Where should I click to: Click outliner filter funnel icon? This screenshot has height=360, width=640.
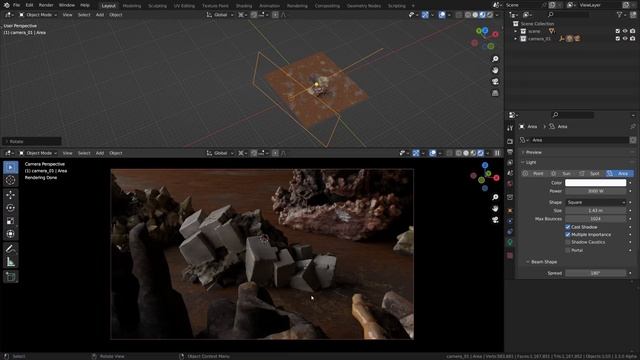[620, 15]
